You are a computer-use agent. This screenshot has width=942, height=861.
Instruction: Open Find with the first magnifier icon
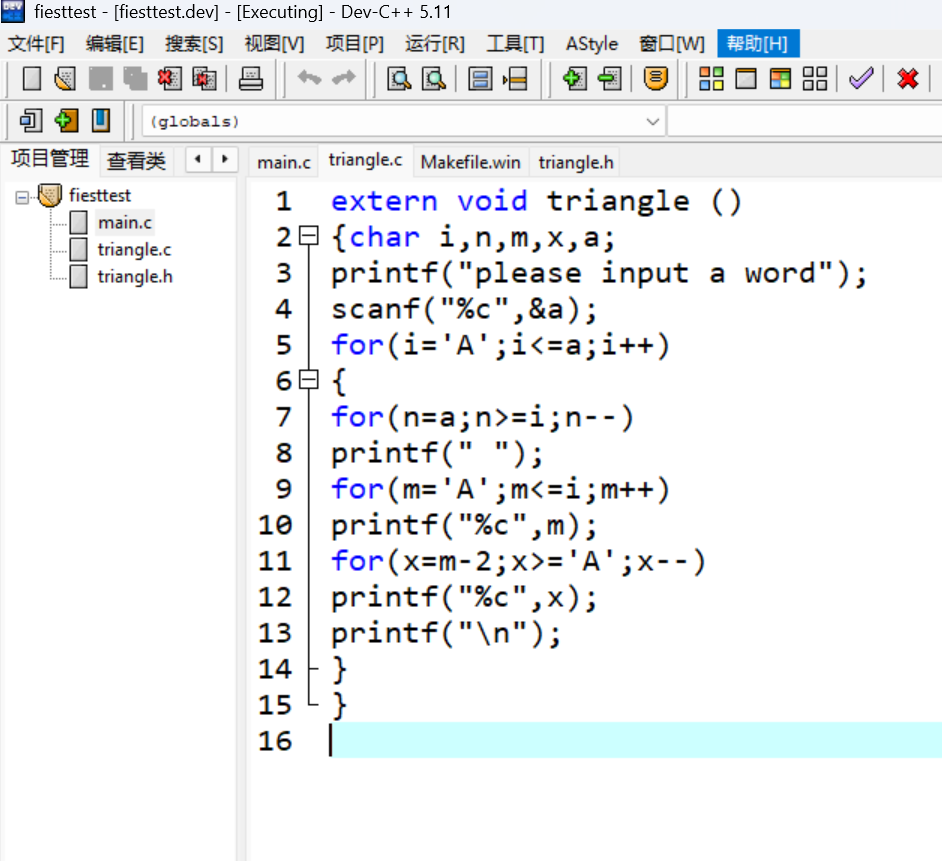tap(400, 79)
